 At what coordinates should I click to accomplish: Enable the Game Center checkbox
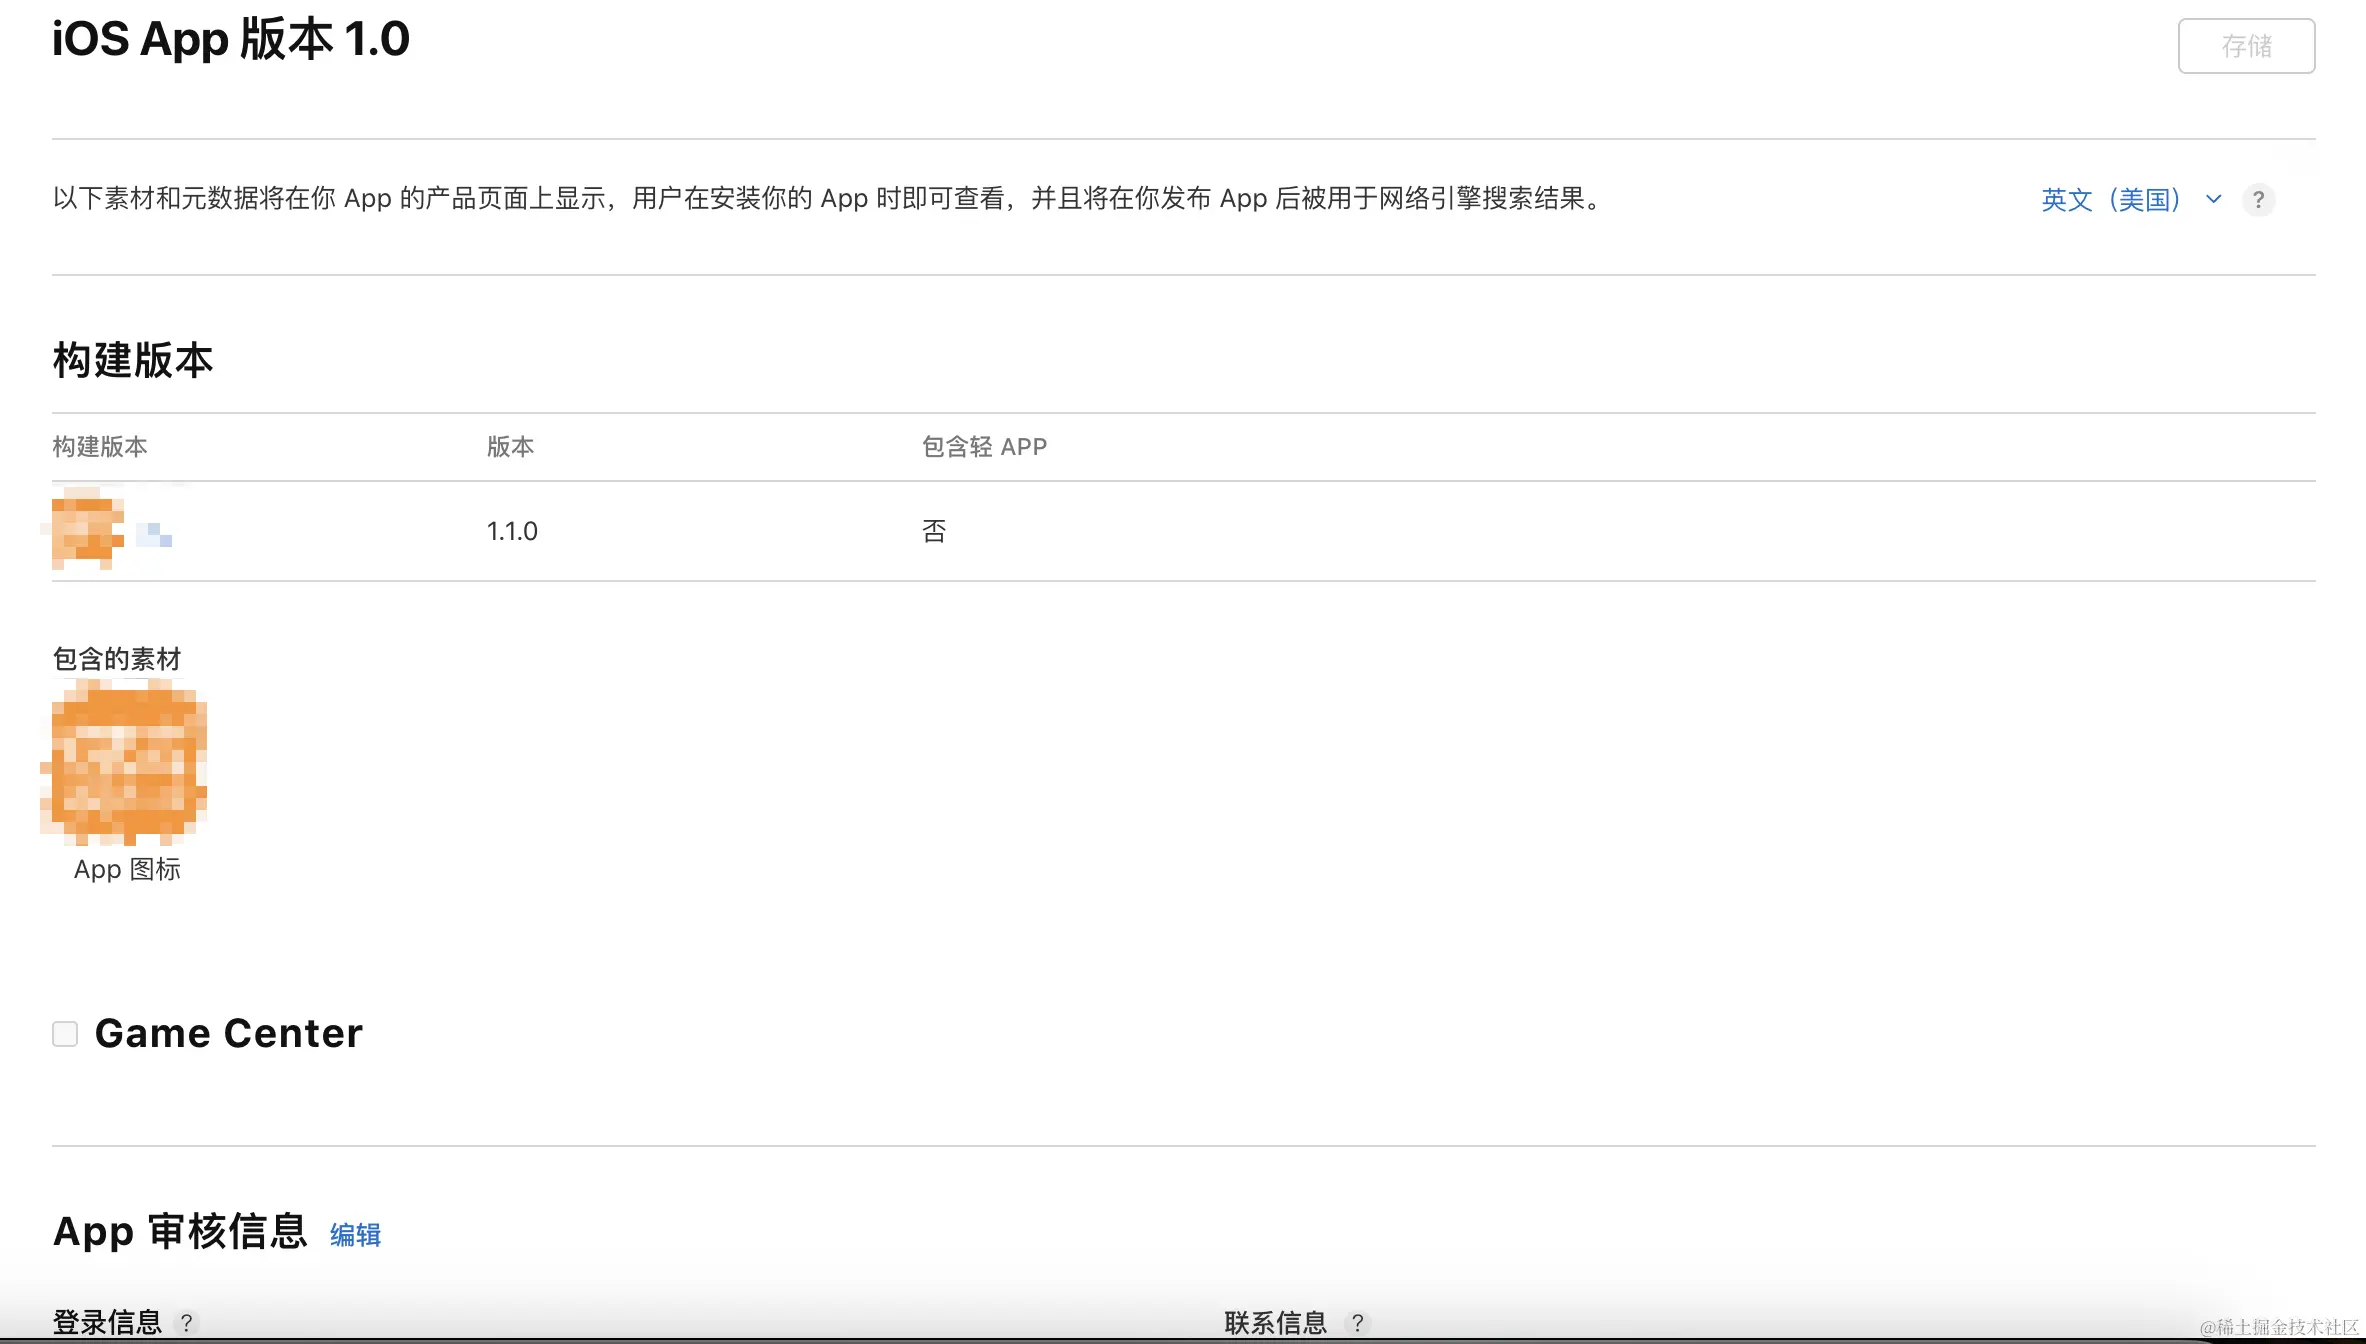click(x=65, y=1033)
